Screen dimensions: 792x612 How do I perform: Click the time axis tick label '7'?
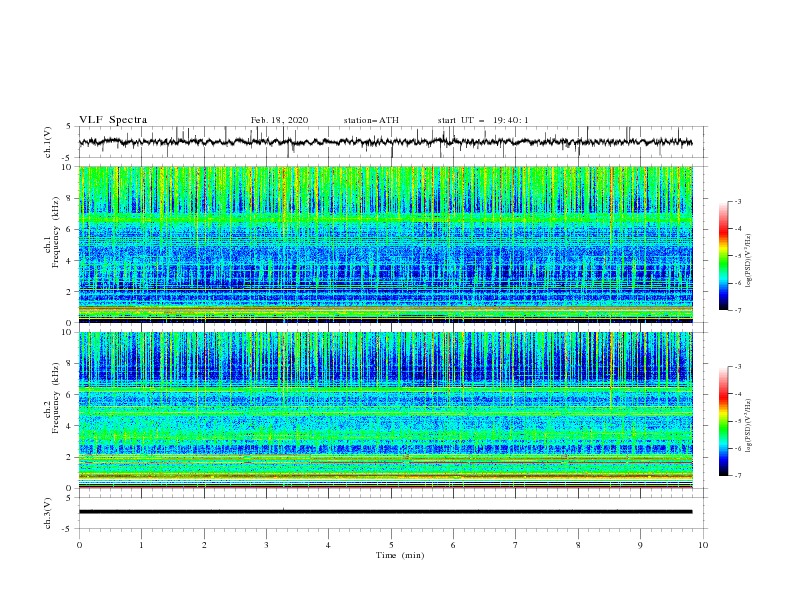pos(516,545)
